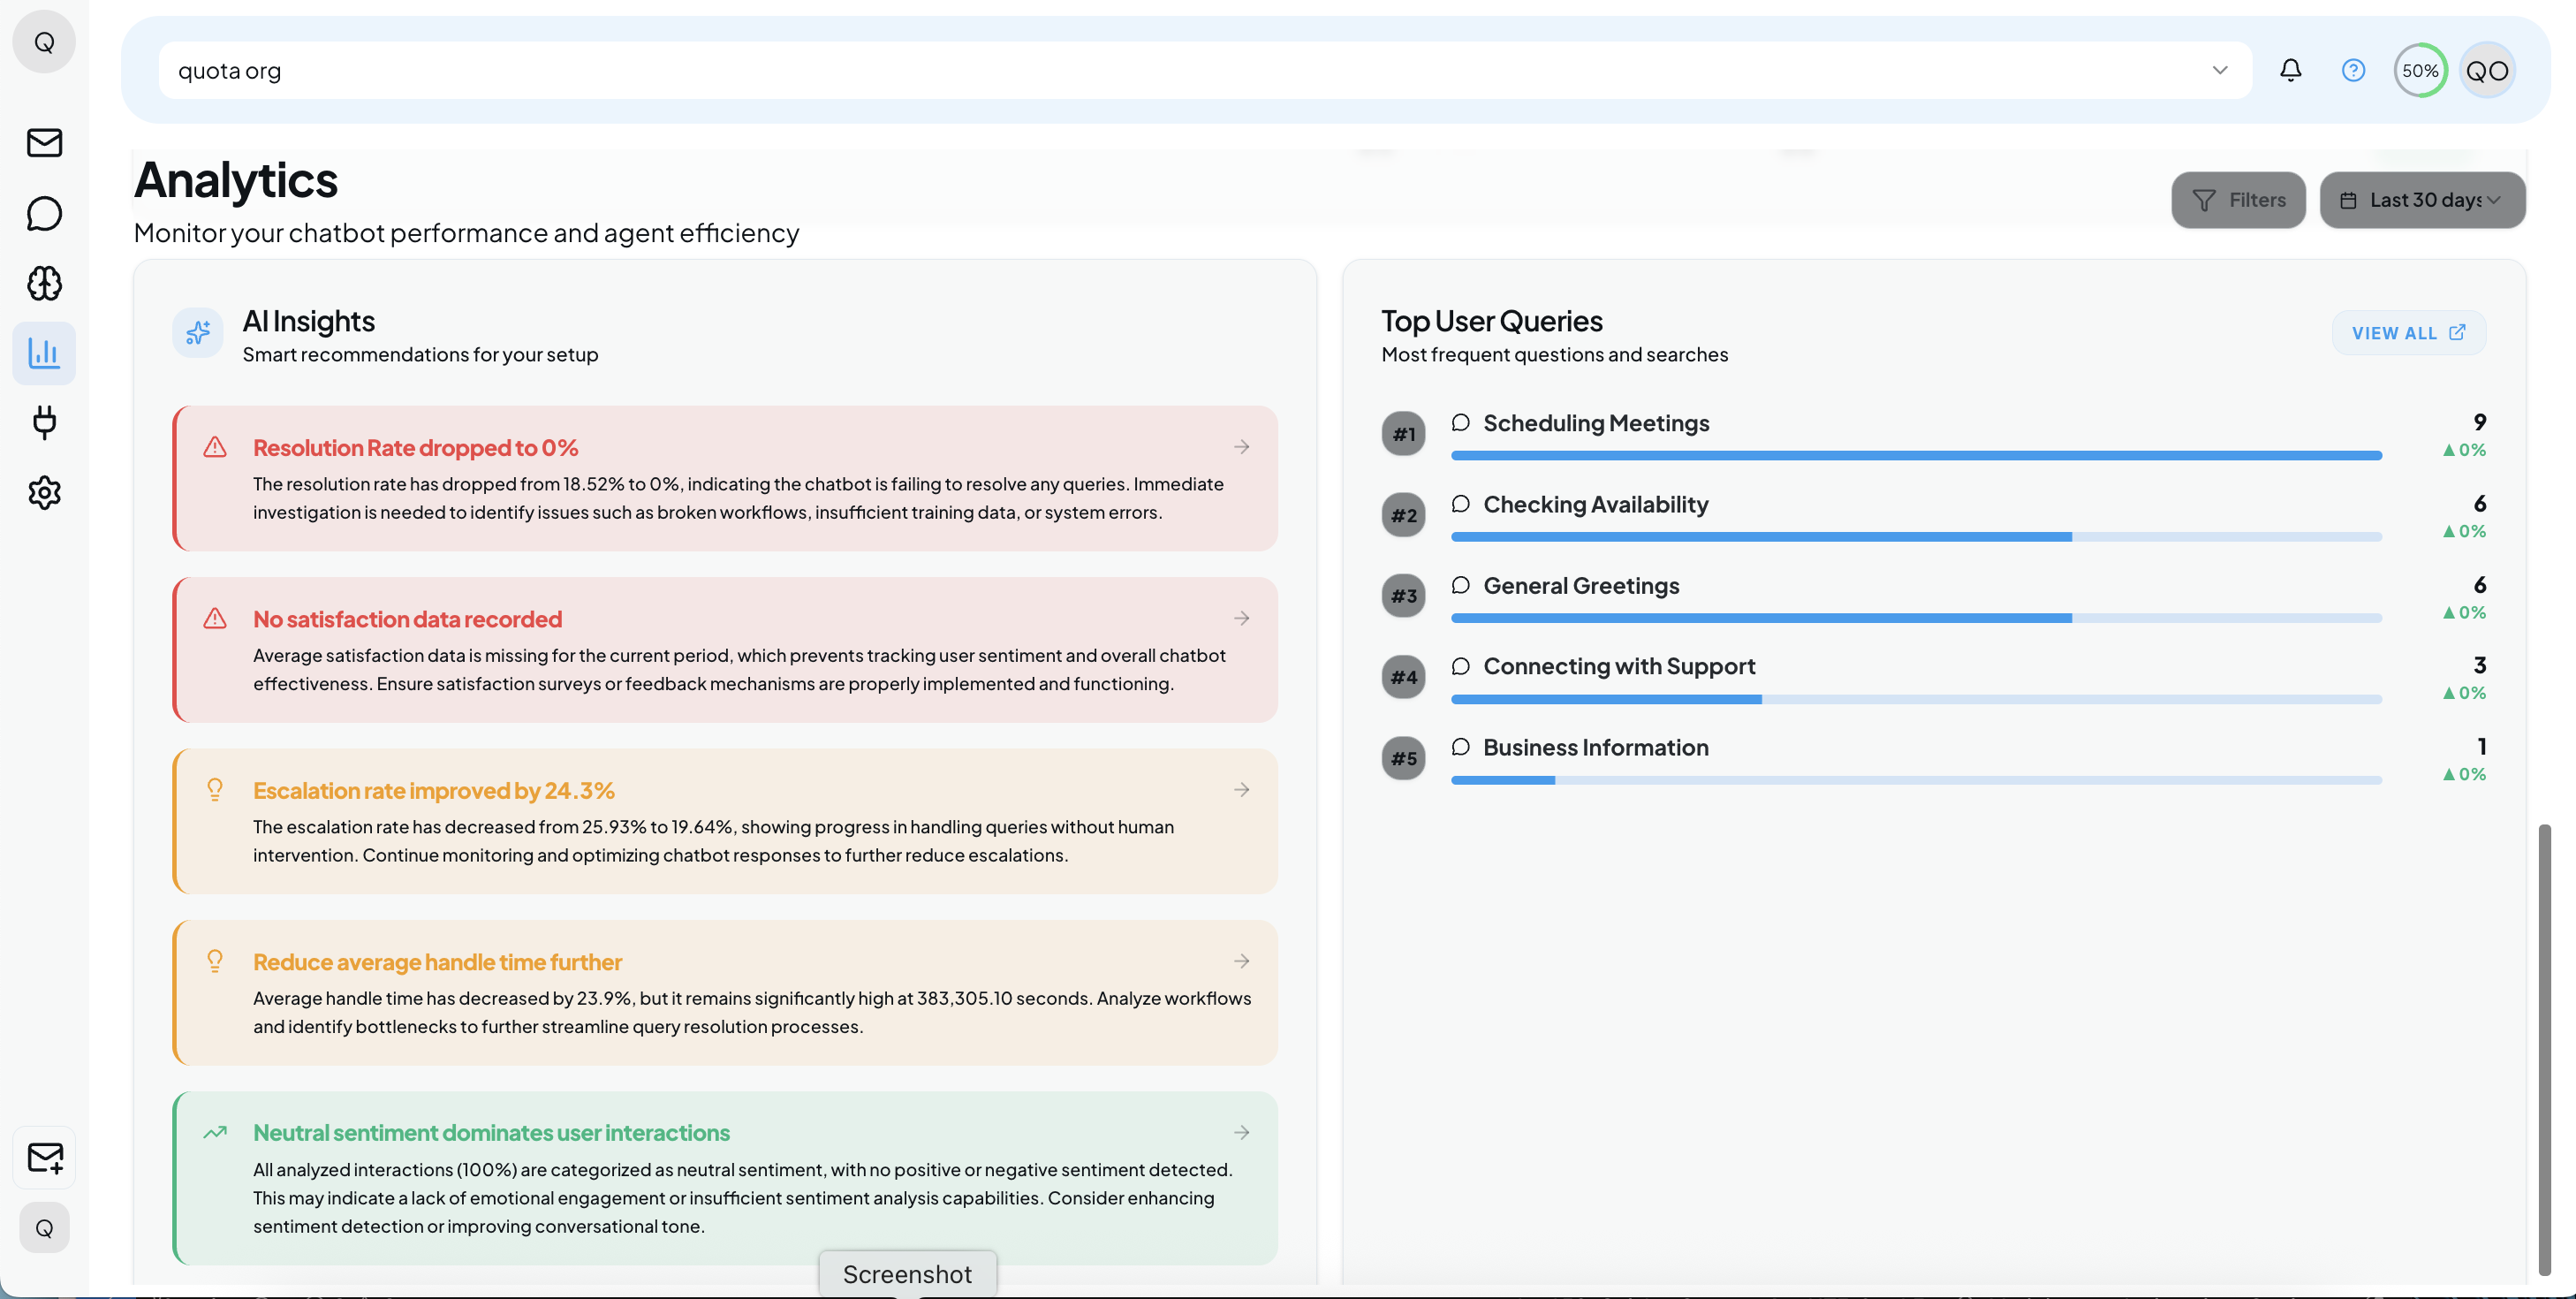Viewport: 2576px width, 1299px height.
Task: Click the page vertical scrollbar
Action: coord(2544,1048)
